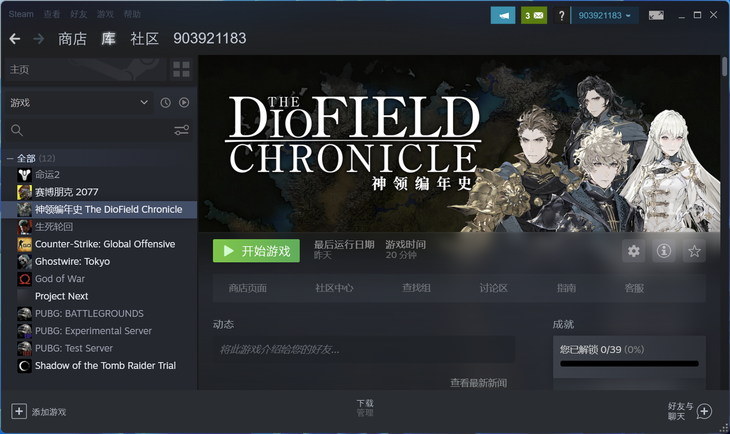This screenshot has height=434, width=730.
Task: Open the game settings gear icon
Action: pyautogui.click(x=634, y=251)
